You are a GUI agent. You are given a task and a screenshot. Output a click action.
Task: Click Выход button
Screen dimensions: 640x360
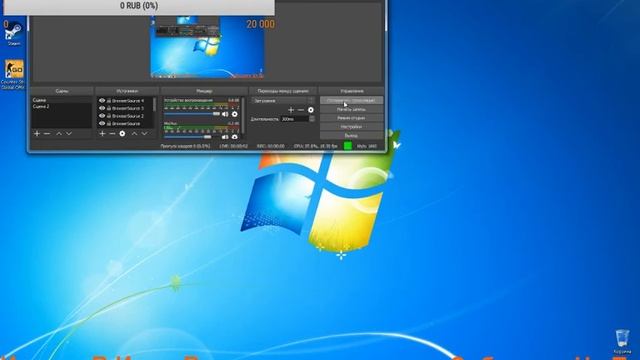click(x=351, y=135)
